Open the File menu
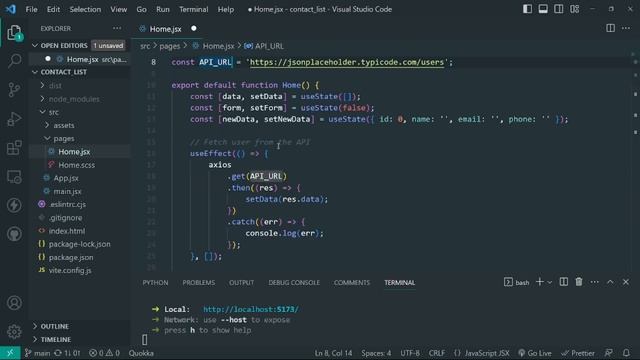640x360 pixels. 31,9
